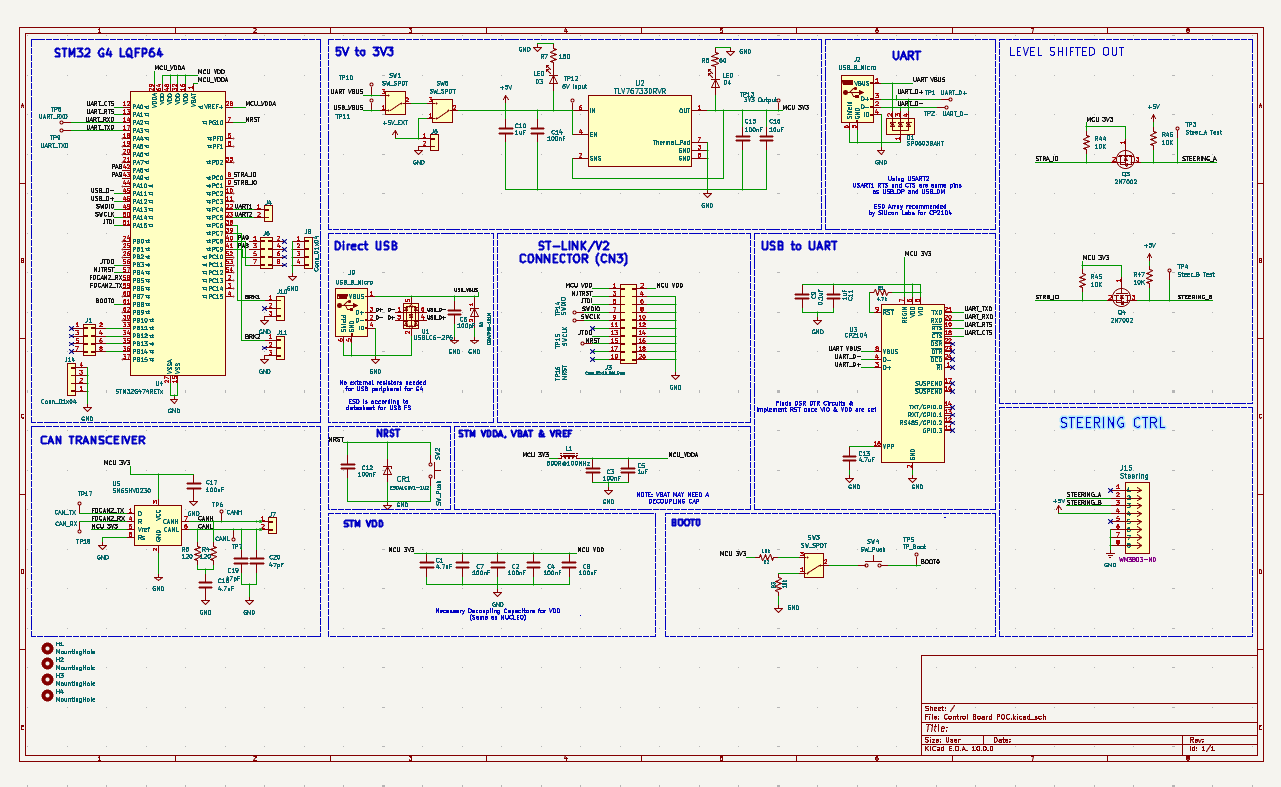This screenshot has height=787, width=1281.
Task: Select the SP0503BAHT ESD array D1
Action: click(900, 125)
